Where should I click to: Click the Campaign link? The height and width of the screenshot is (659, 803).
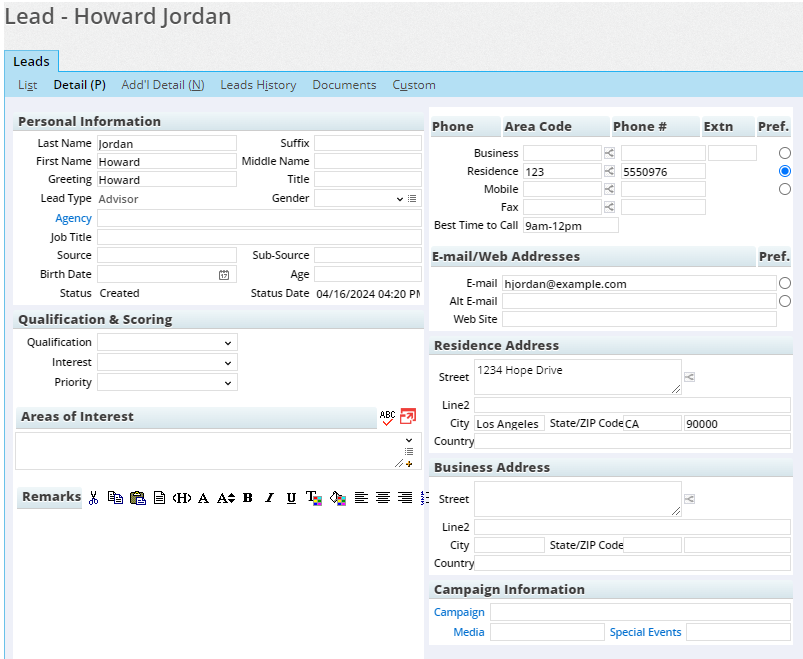click(459, 612)
